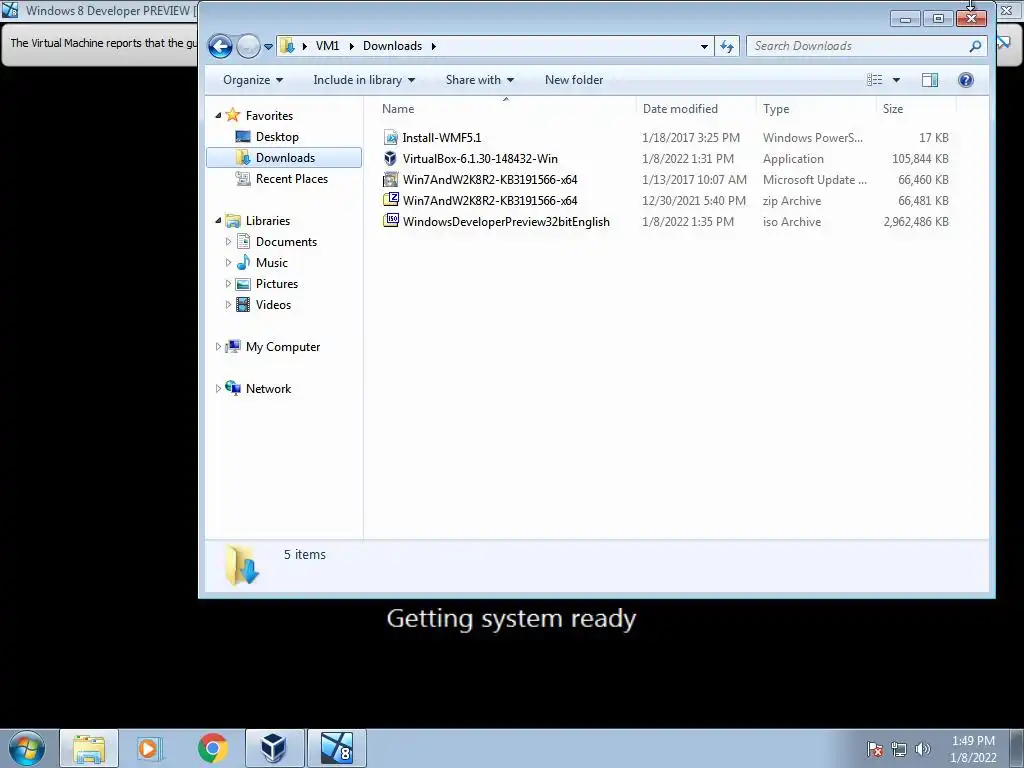Screen dimensions: 1024x768
Task: Select Downloads in Favorites
Action: coord(285,157)
